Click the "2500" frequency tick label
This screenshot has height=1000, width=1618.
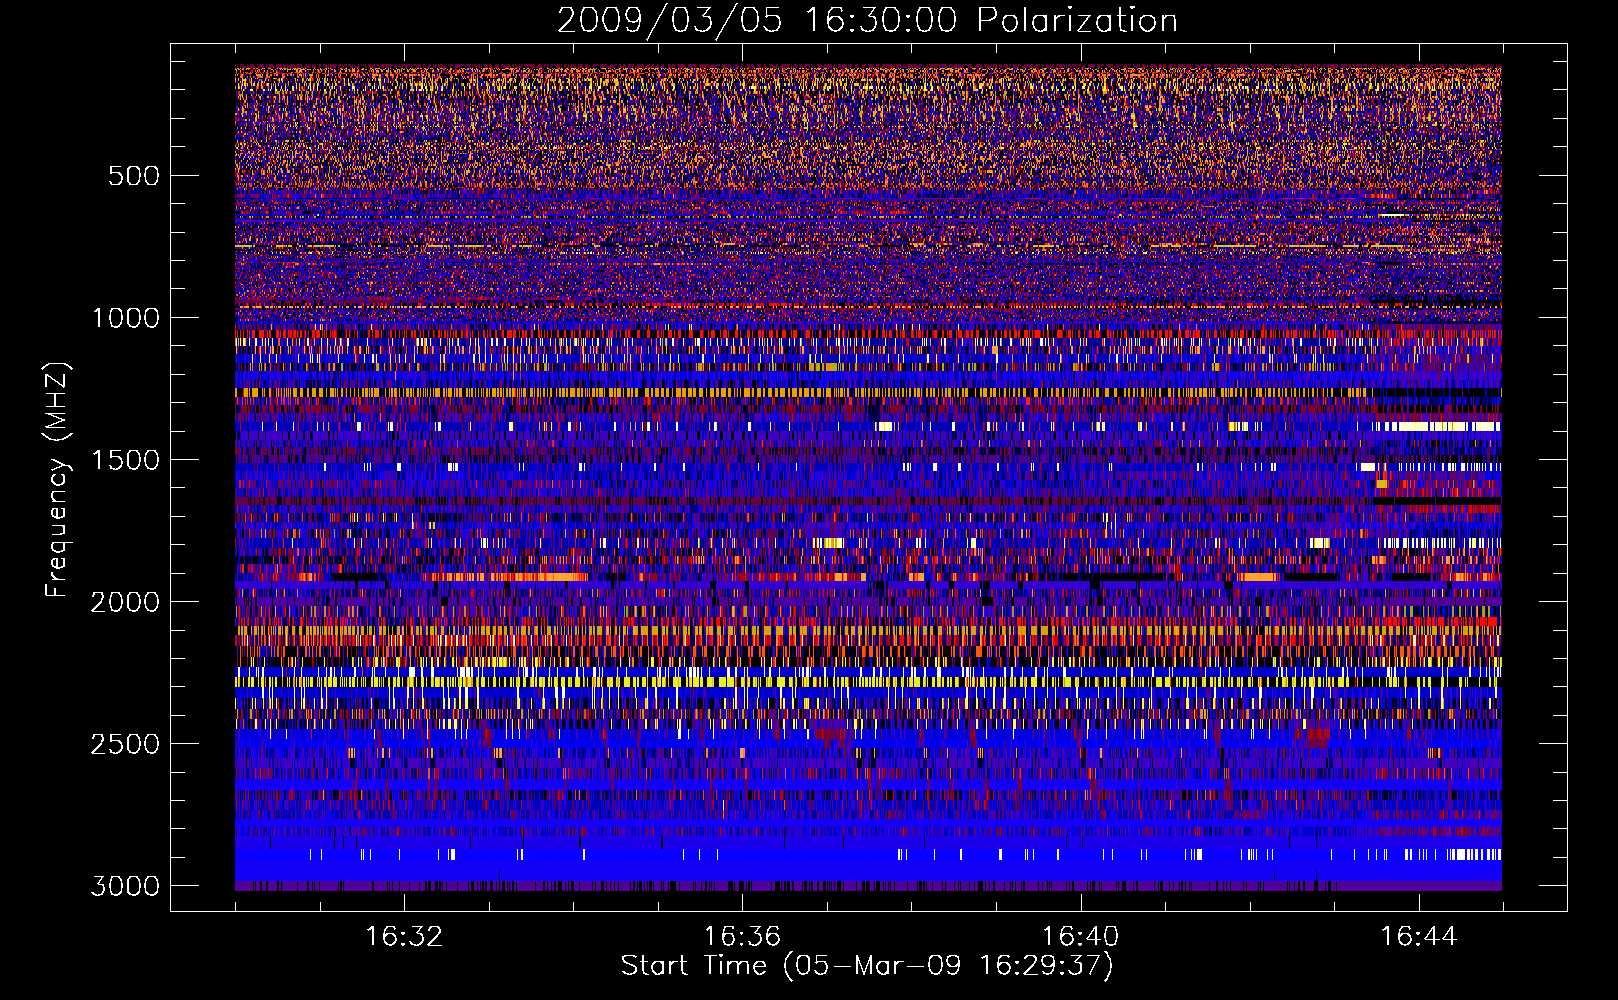[x=125, y=744]
